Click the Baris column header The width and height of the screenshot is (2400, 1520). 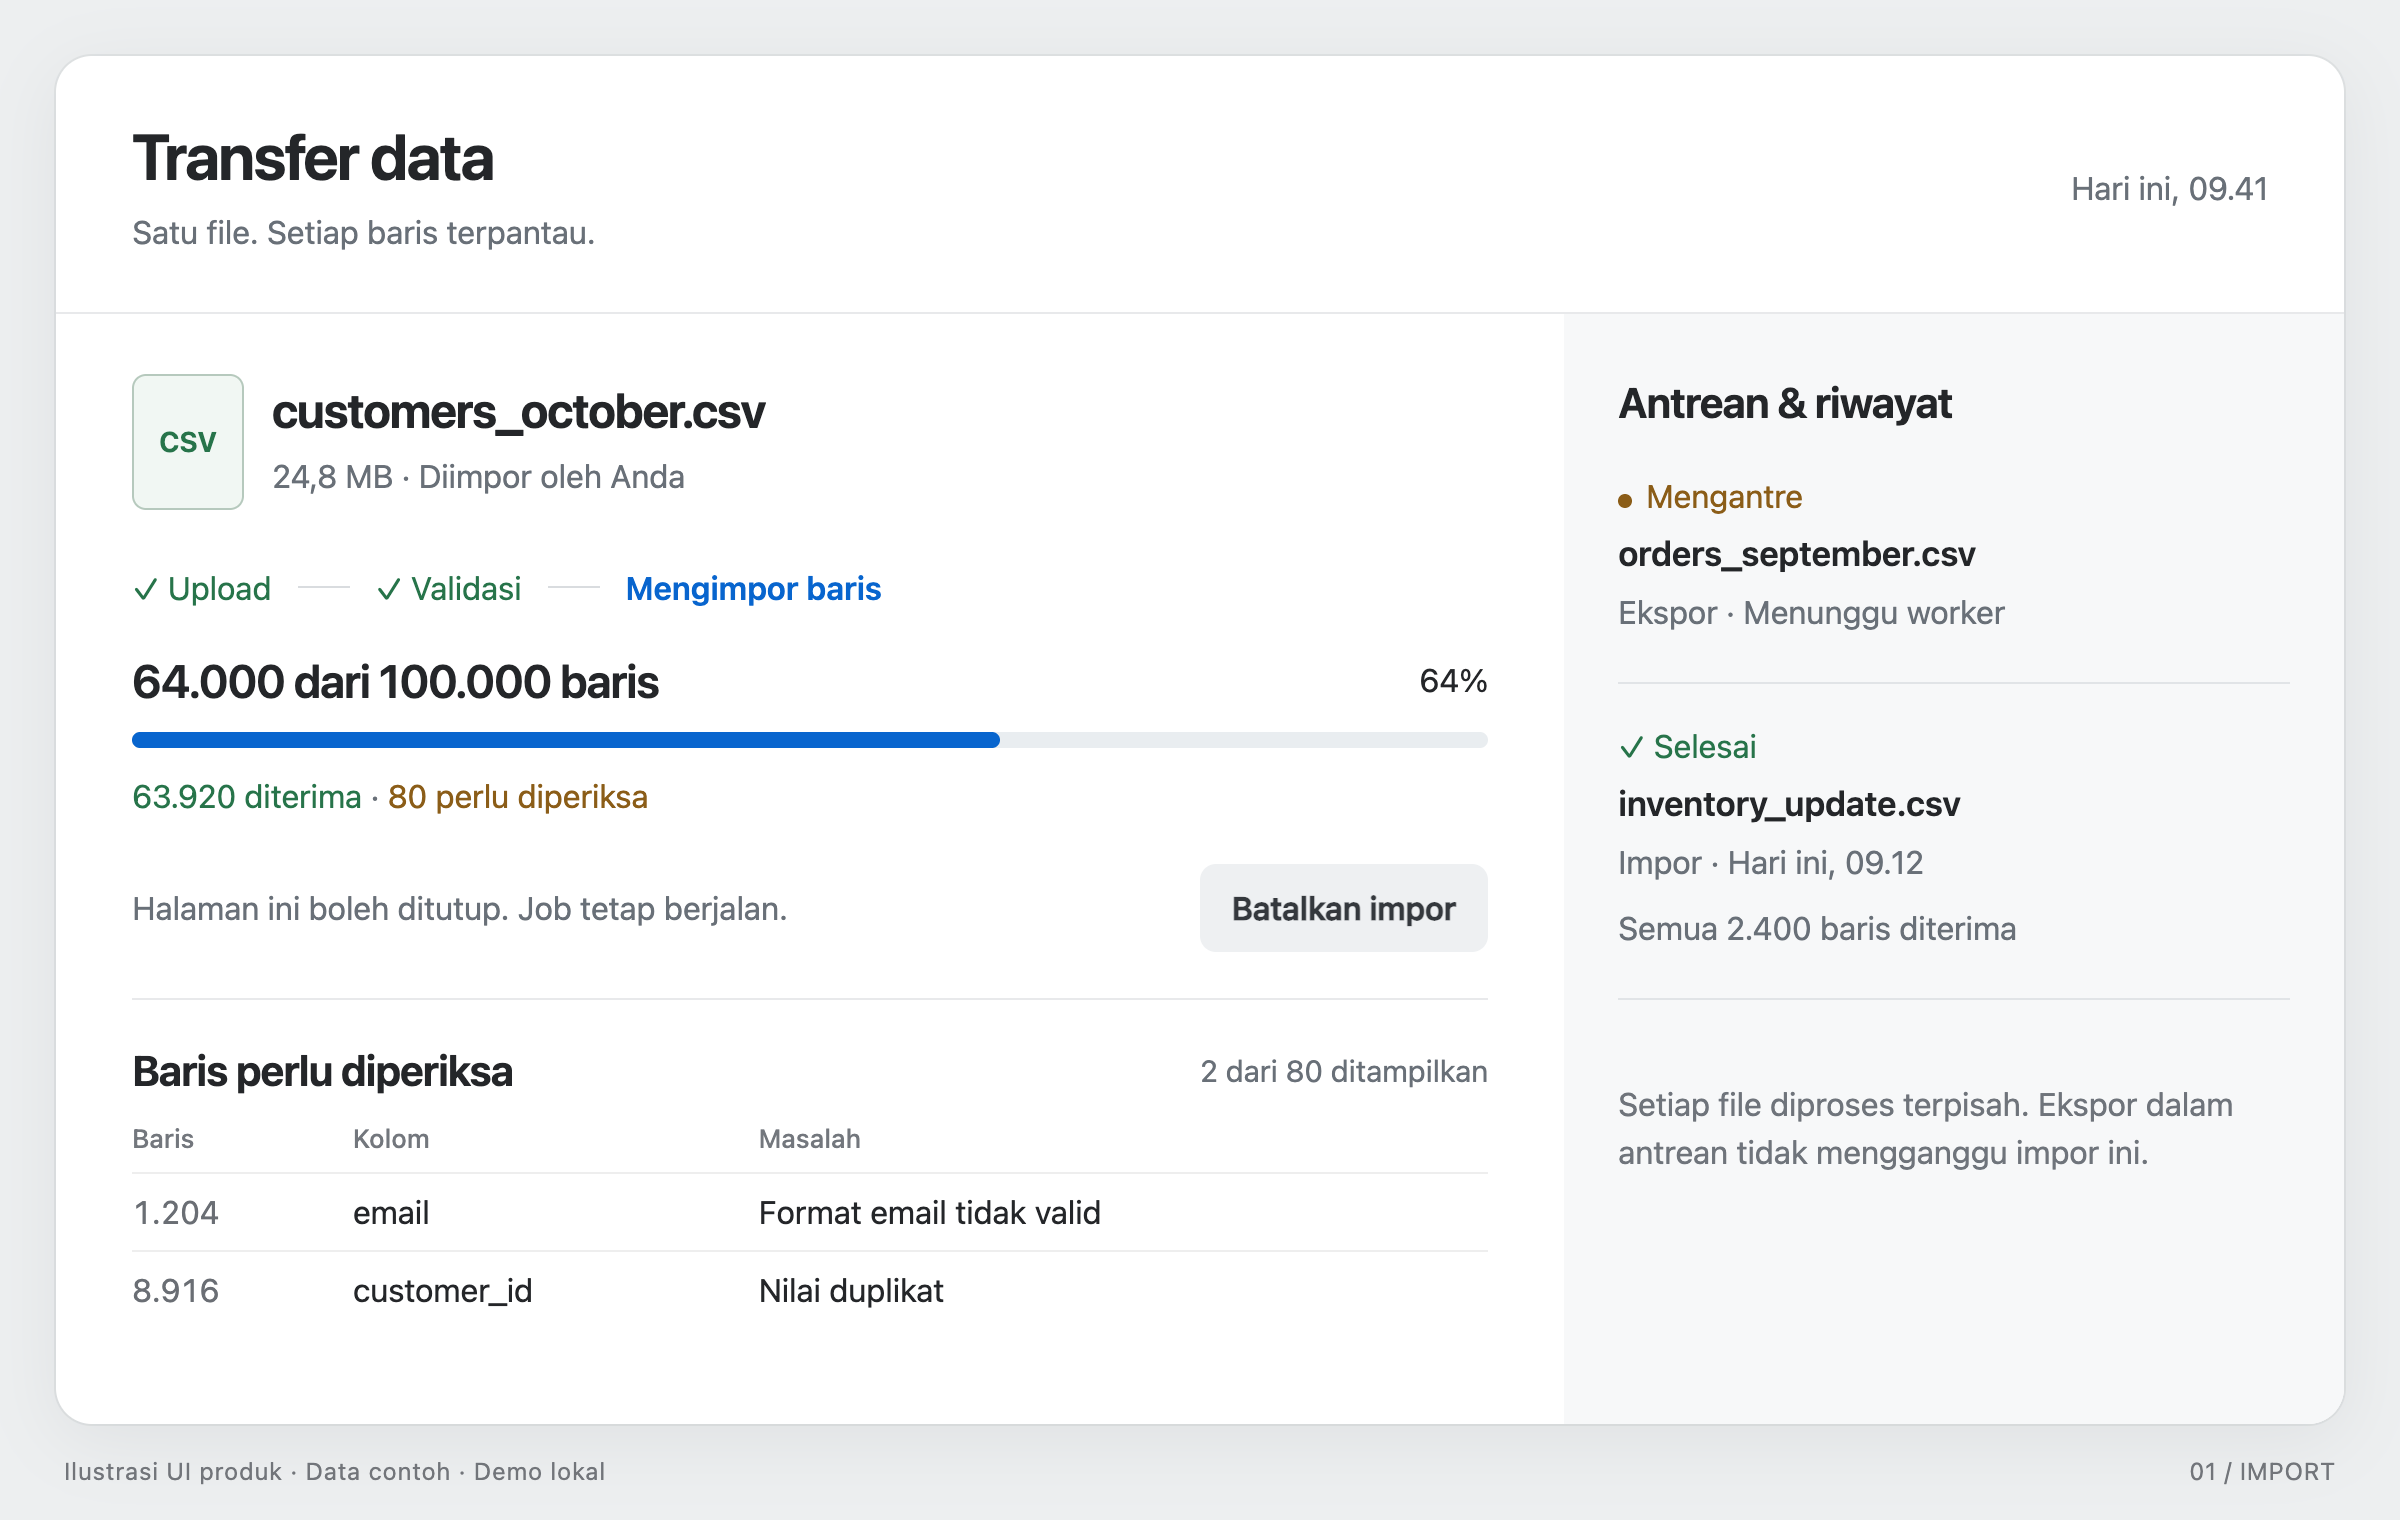[163, 1139]
